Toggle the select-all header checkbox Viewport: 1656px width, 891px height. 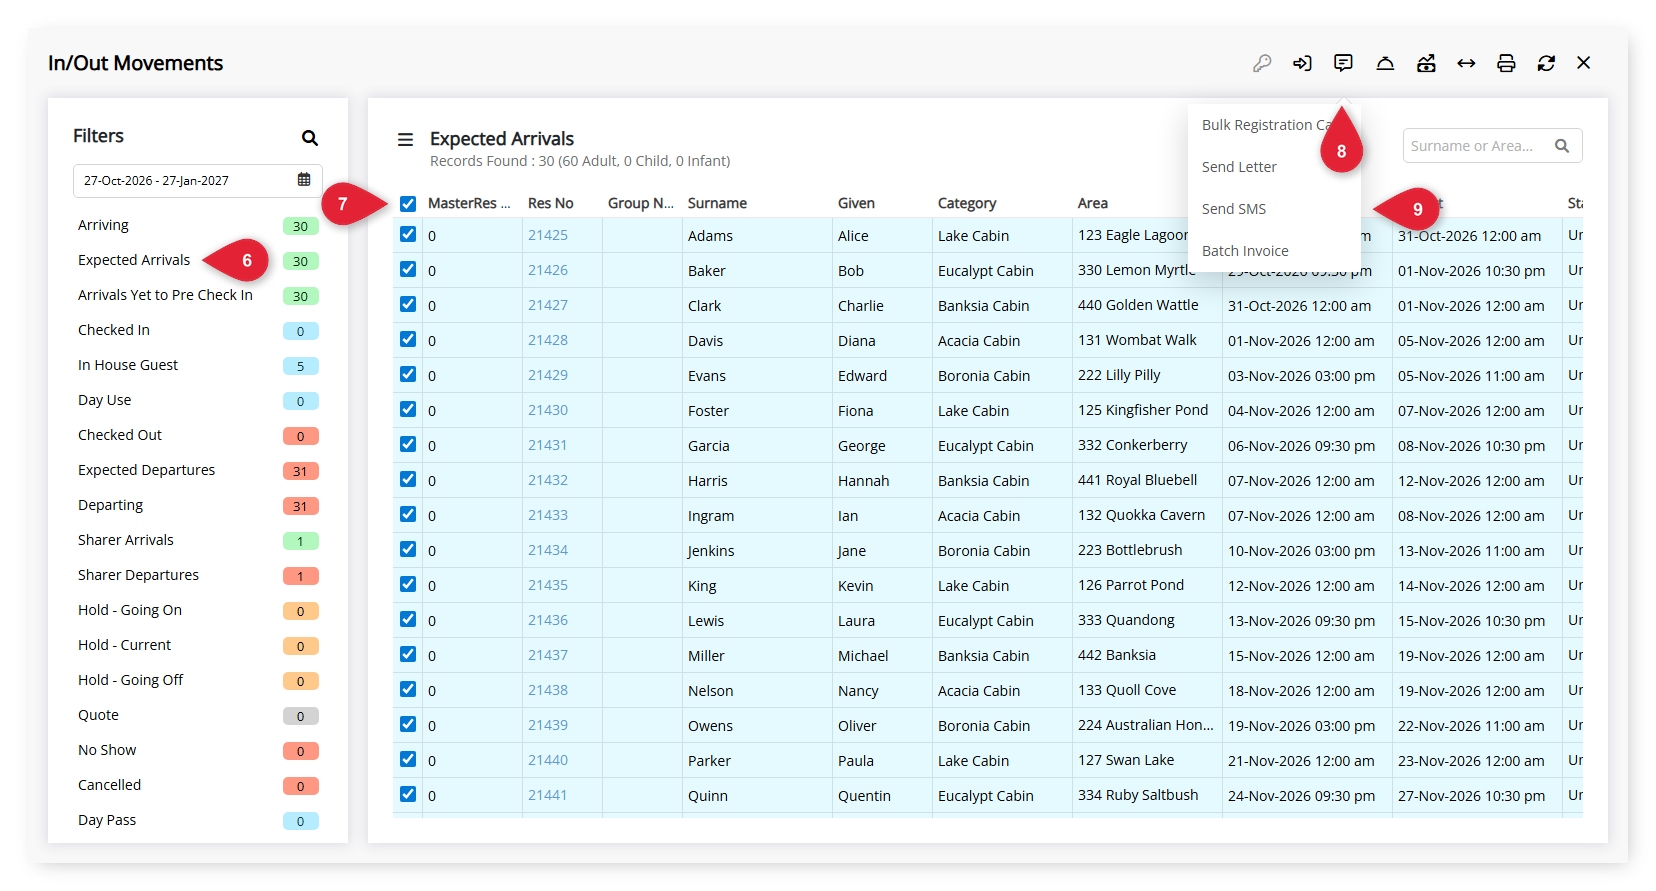point(408,204)
